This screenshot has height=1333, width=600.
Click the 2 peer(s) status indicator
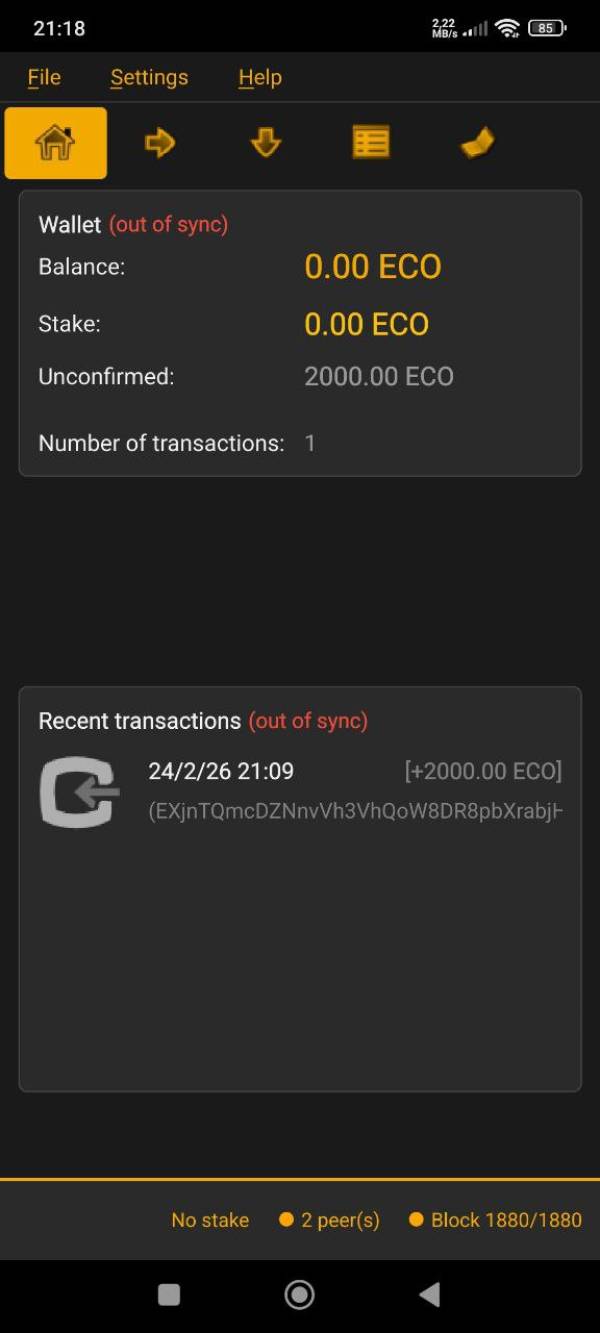pos(330,1220)
